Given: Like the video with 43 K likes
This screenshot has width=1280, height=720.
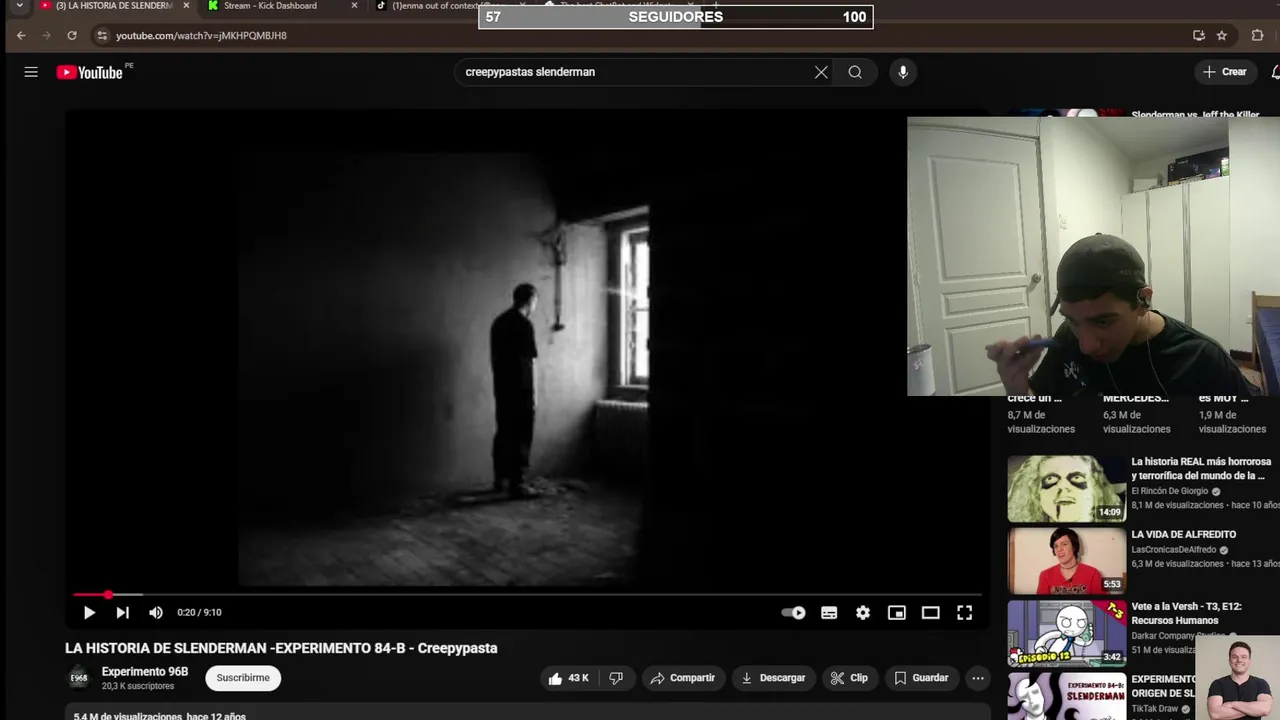Looking at the screenshot, I should point(568,678).
